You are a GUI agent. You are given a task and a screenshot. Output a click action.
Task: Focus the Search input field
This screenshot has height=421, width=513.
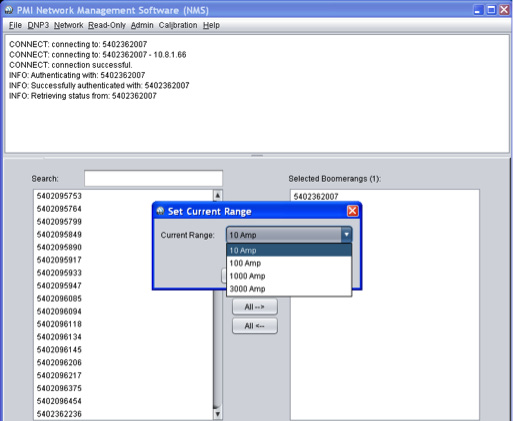pyautogui.click(x=153, y=178)
